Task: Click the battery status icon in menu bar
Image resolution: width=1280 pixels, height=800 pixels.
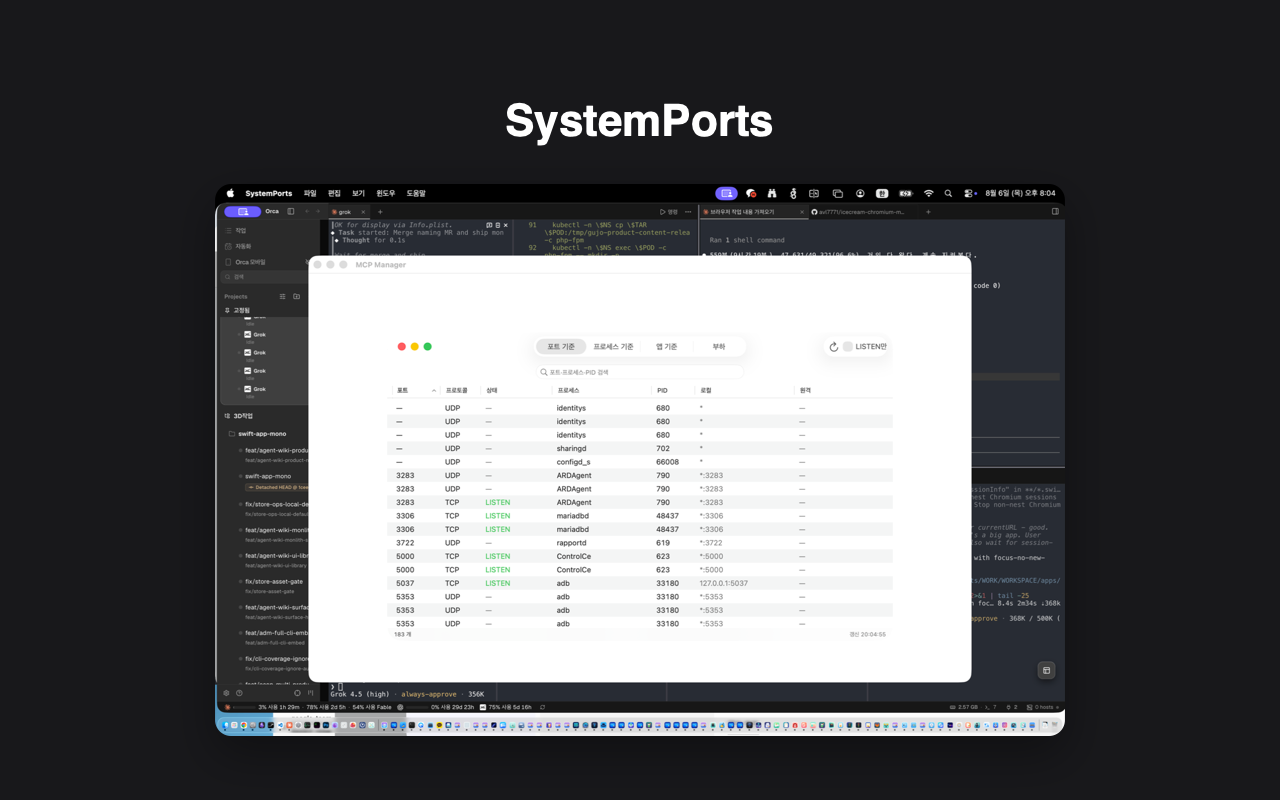Action: (x=905, y=193)
